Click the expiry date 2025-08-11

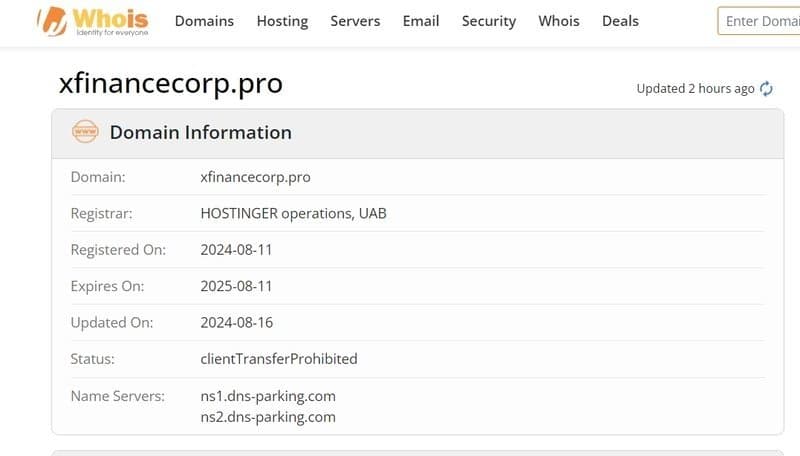coord(236,286)
